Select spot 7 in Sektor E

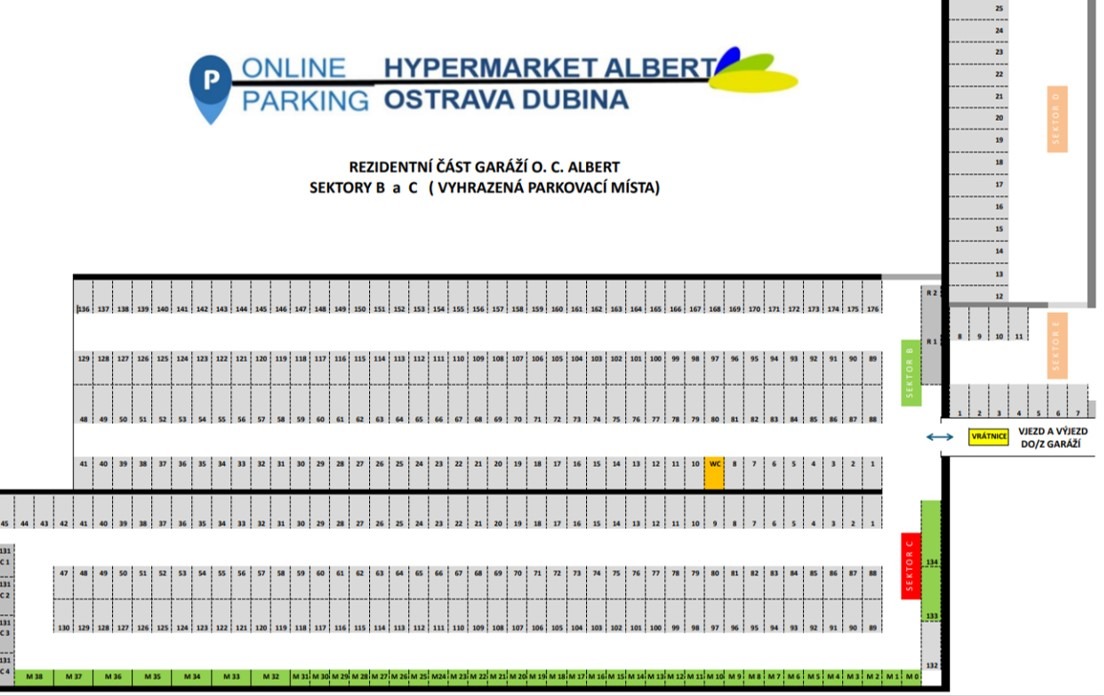pos(1077,401)
